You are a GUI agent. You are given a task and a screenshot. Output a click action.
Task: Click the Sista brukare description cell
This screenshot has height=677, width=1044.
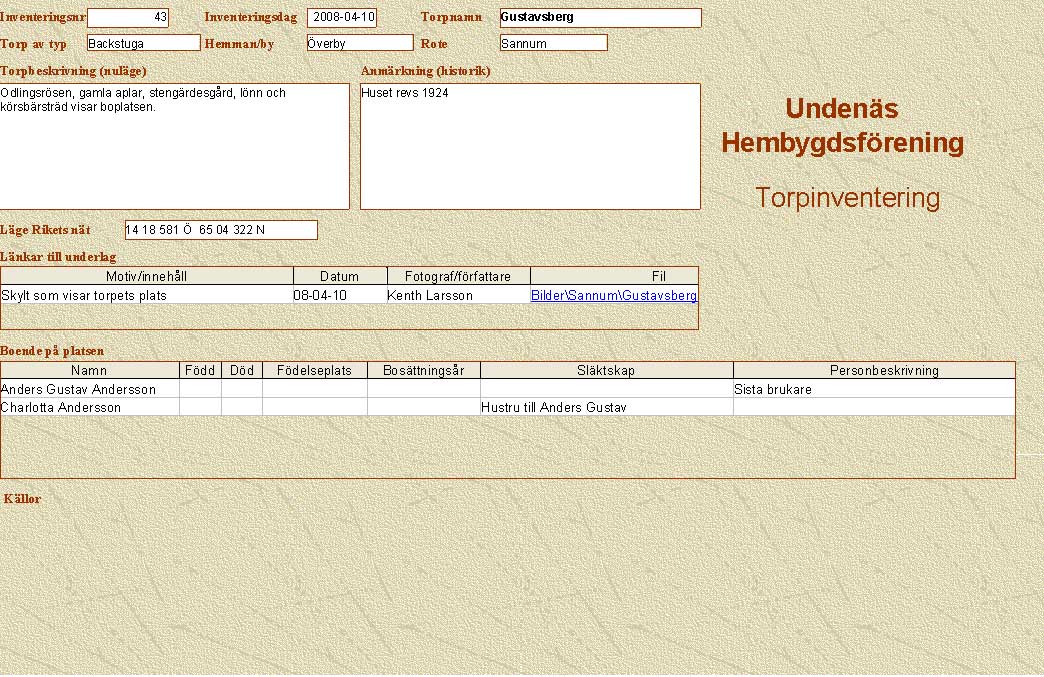[772, 390]
